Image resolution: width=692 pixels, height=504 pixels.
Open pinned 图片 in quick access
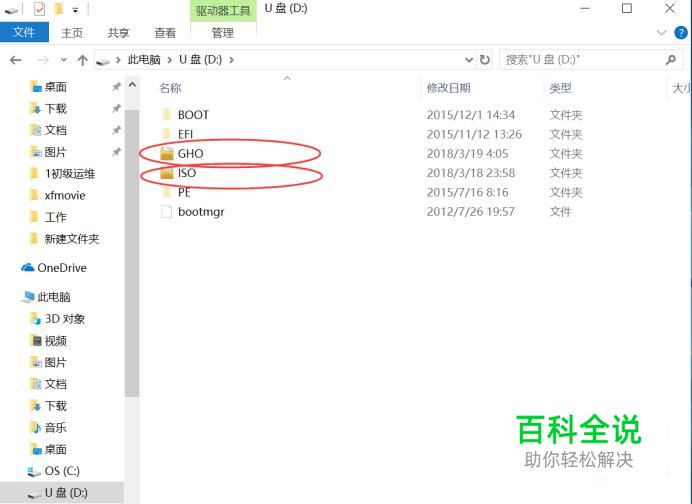coord(49,152)
